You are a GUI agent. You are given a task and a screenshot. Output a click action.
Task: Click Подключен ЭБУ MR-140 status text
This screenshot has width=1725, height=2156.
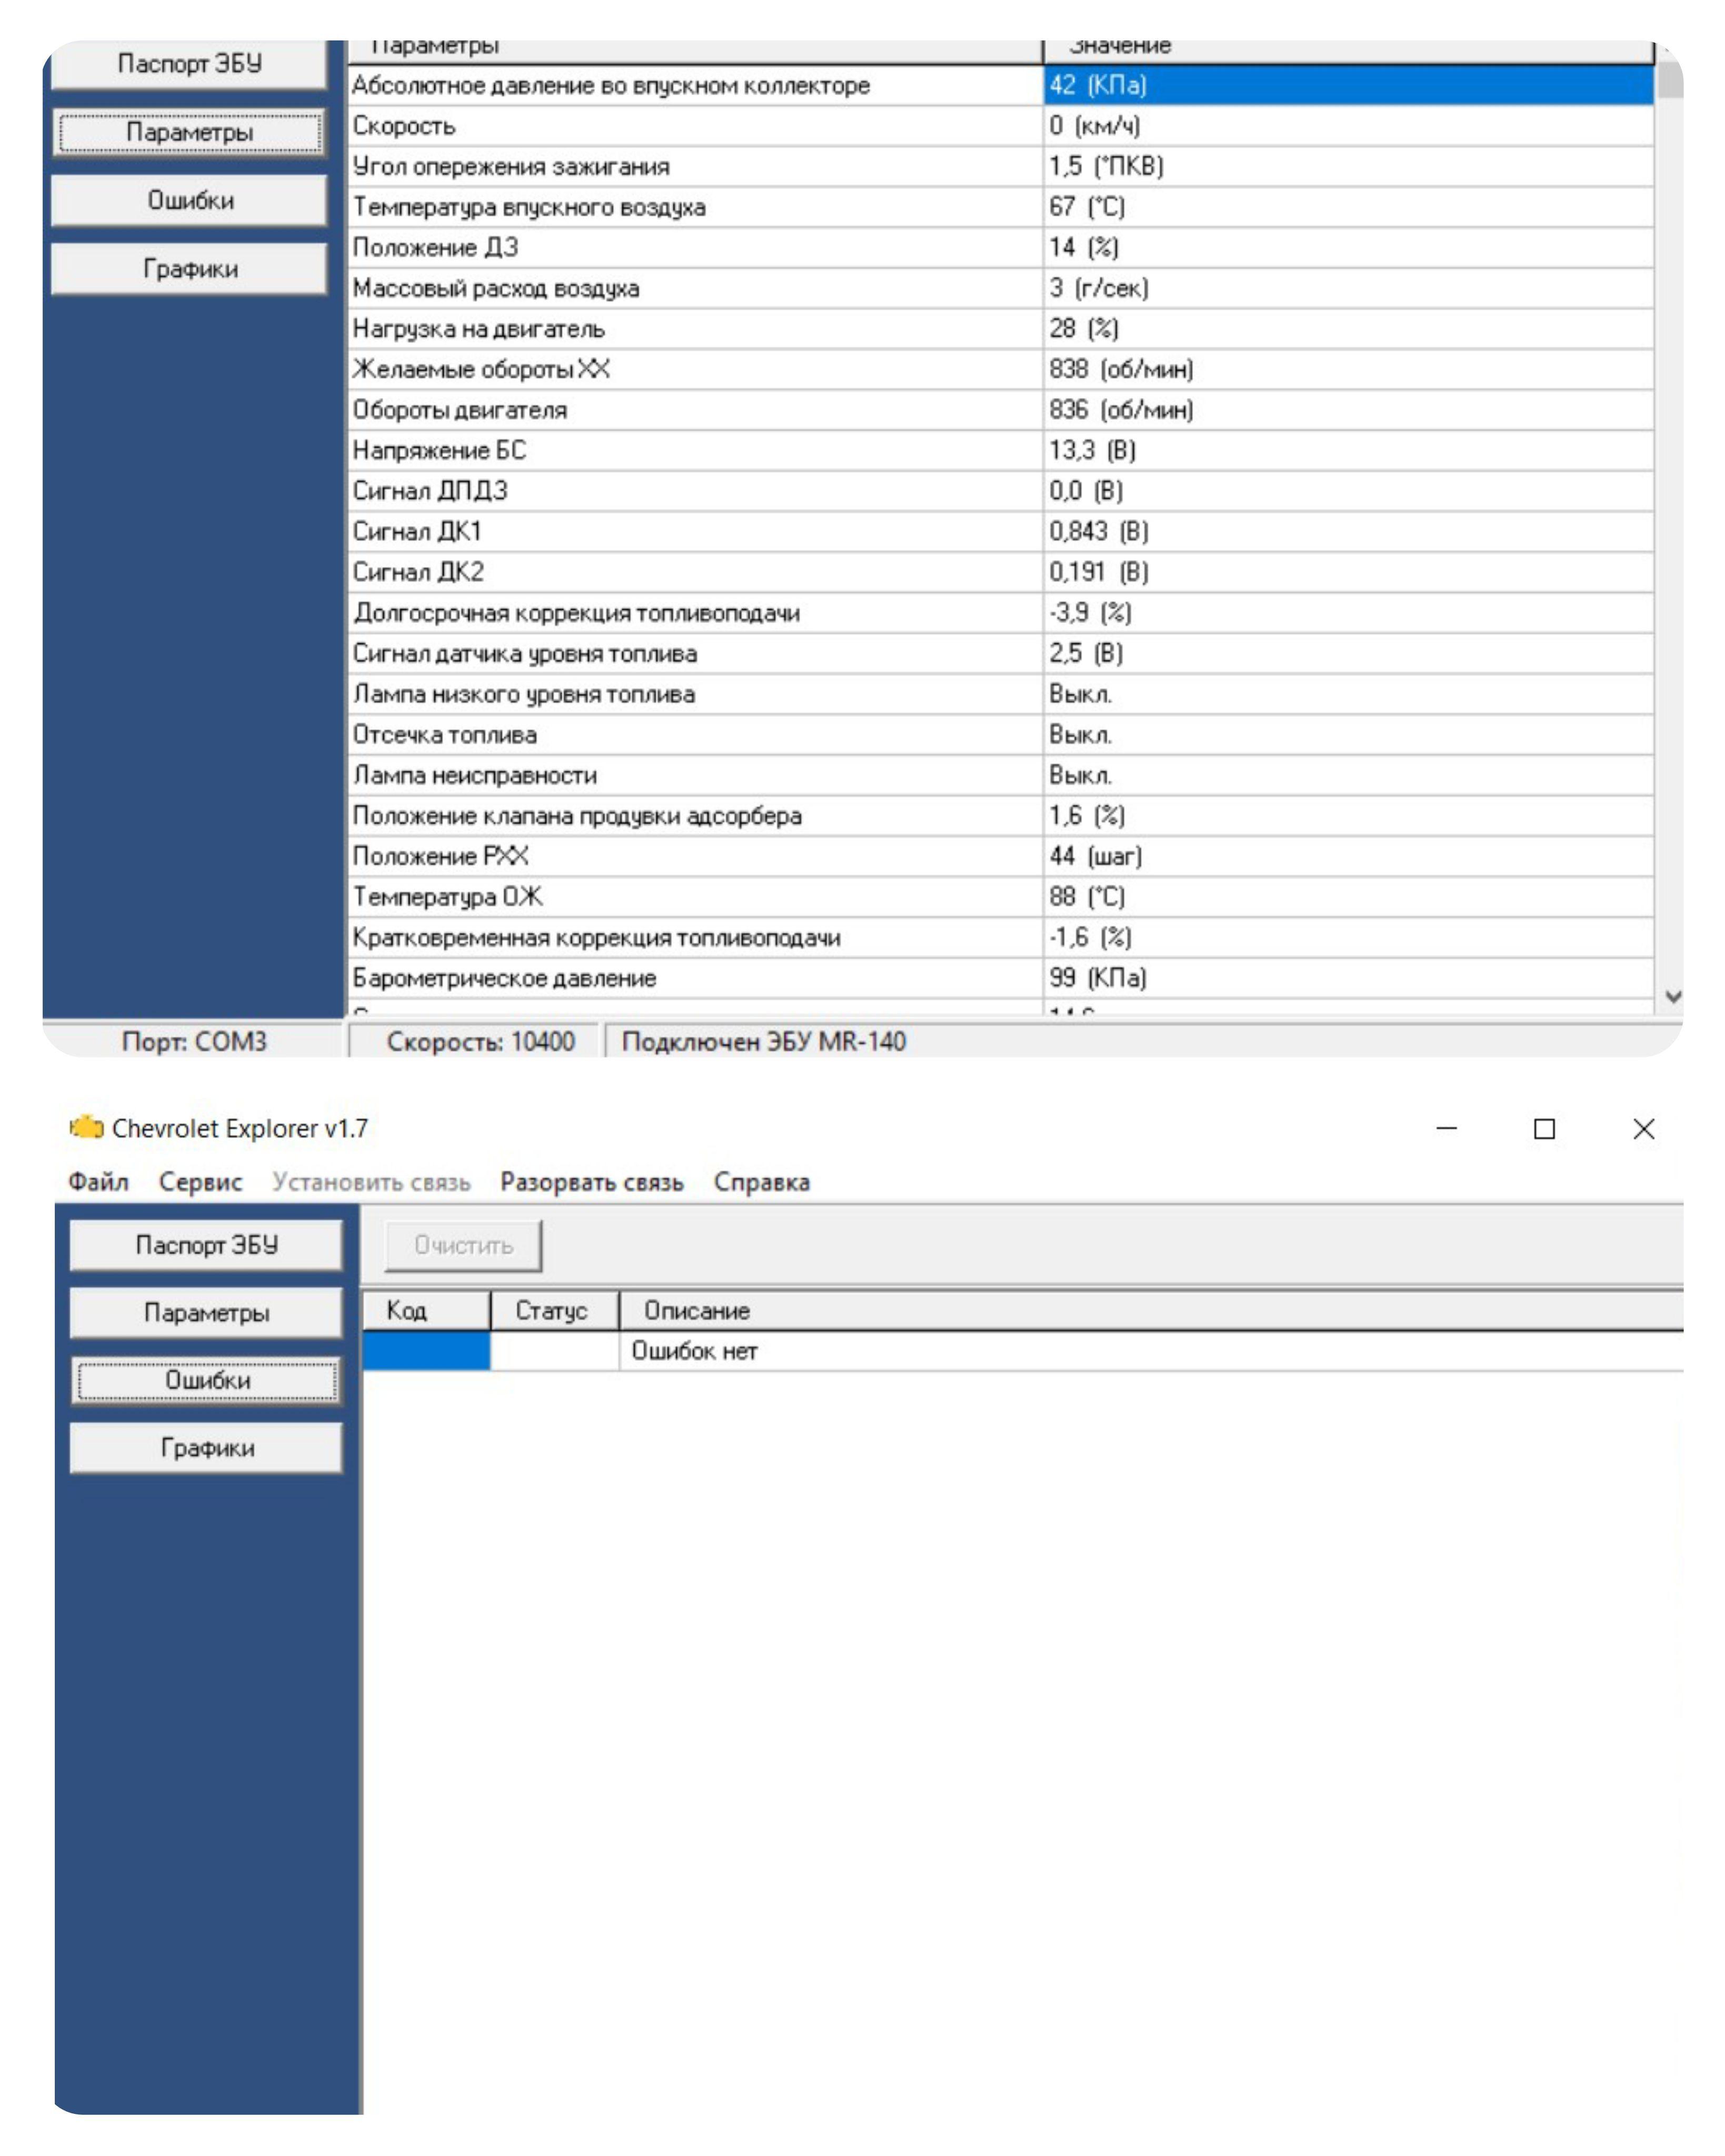coord(764,1041)
